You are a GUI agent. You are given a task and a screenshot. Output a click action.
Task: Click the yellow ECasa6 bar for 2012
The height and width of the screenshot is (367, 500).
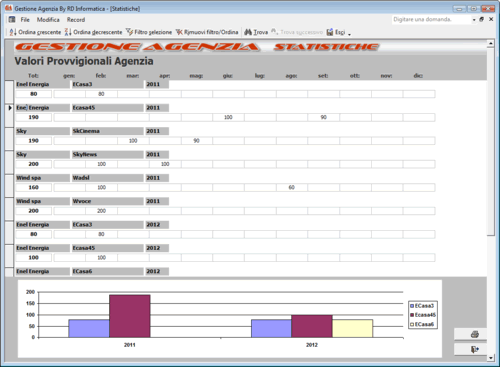point(352,328)
